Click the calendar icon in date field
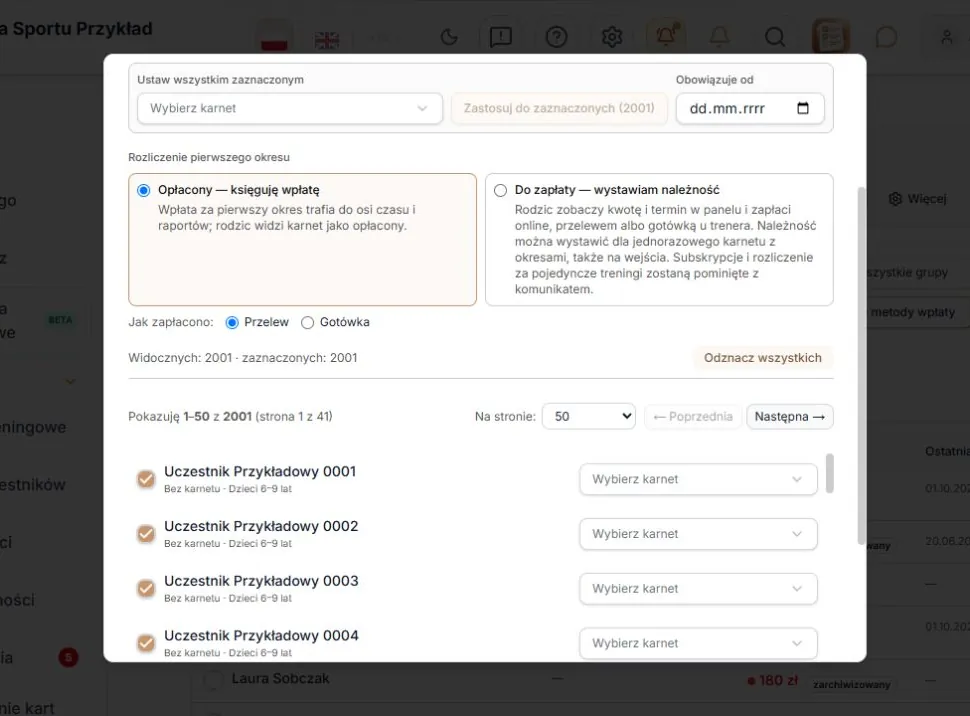The width and height of the screenshot is (970, 716). 802,108
